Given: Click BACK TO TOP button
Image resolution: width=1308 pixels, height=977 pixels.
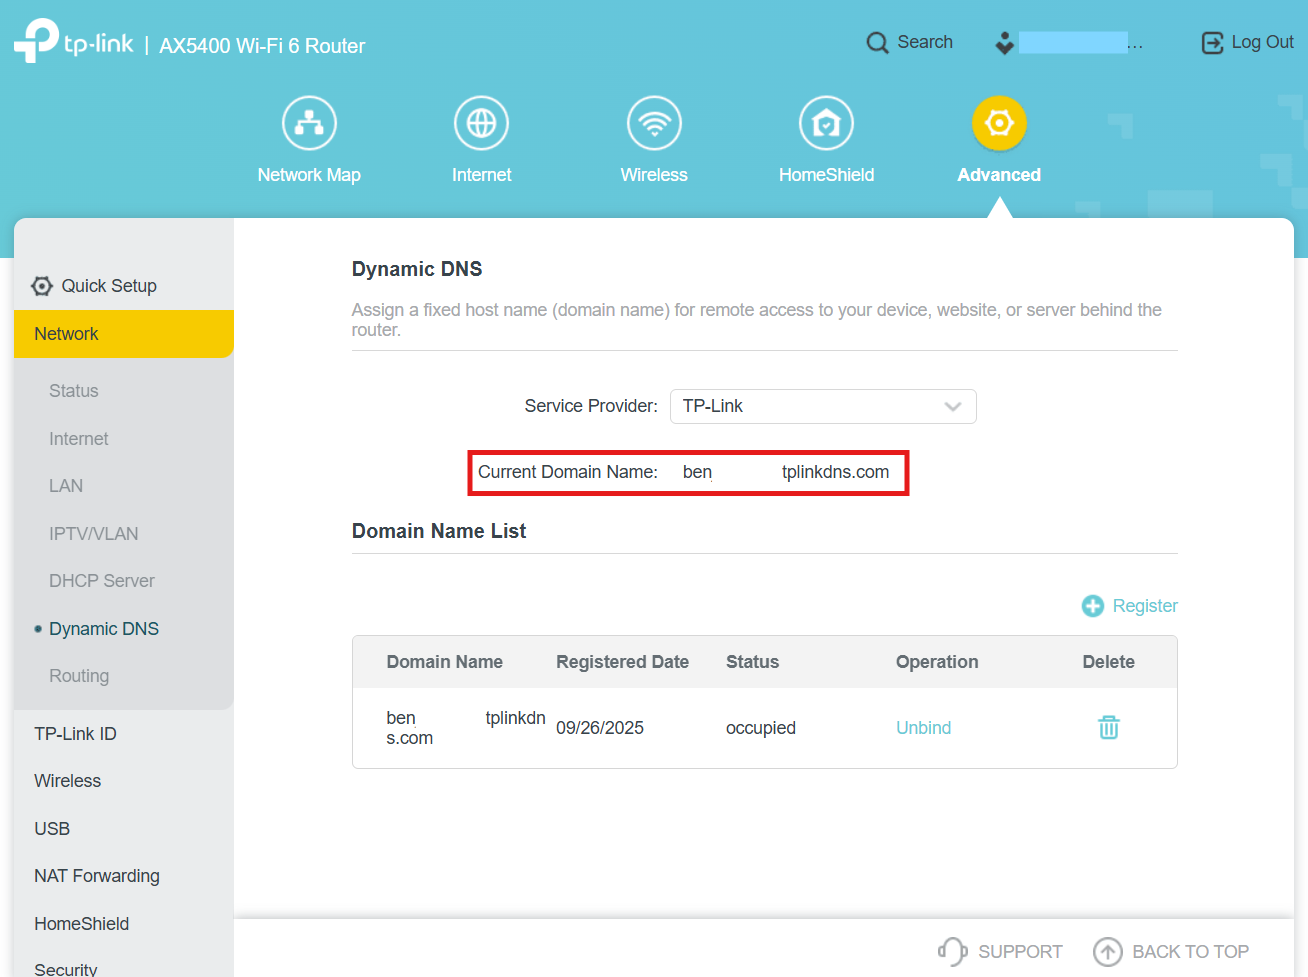Looking at the screenshot, I should coord(1171,951).
